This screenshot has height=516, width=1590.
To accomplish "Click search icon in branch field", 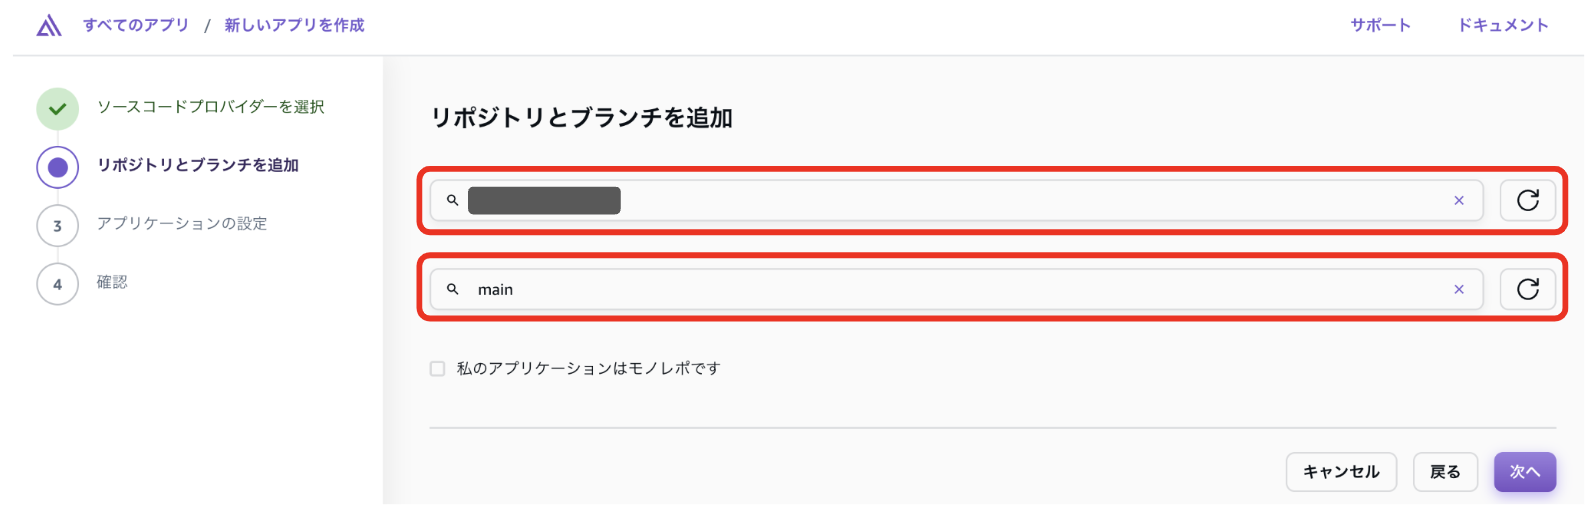I will coord(452,289).
